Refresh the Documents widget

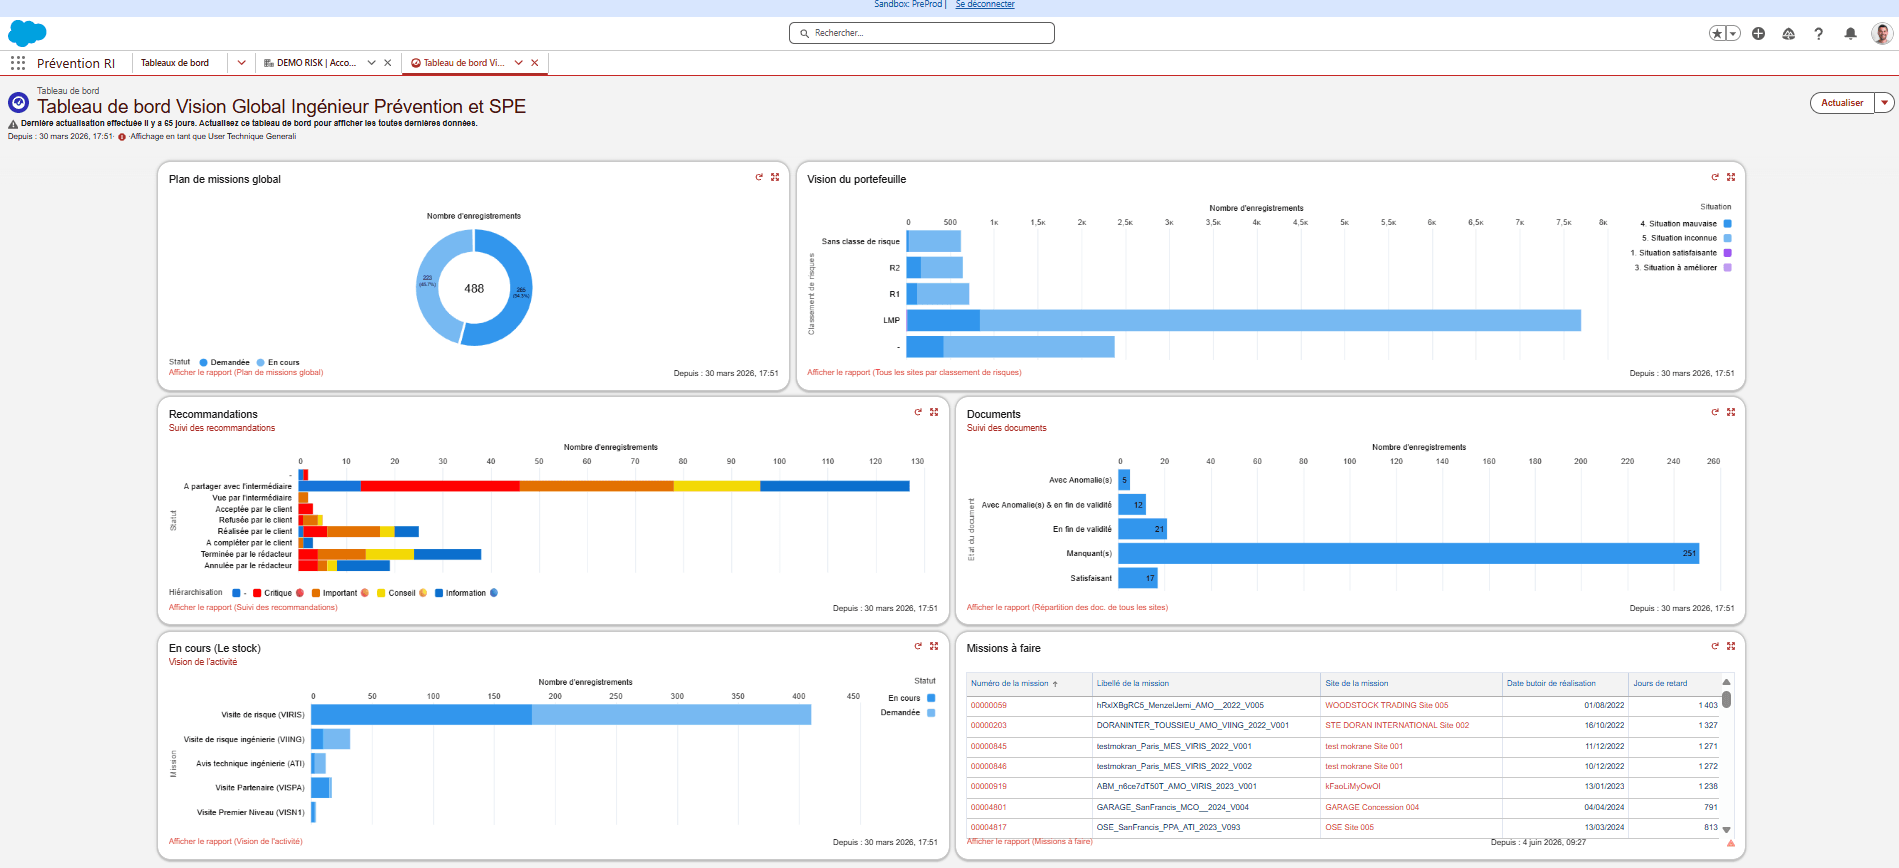coord(1715,412)
